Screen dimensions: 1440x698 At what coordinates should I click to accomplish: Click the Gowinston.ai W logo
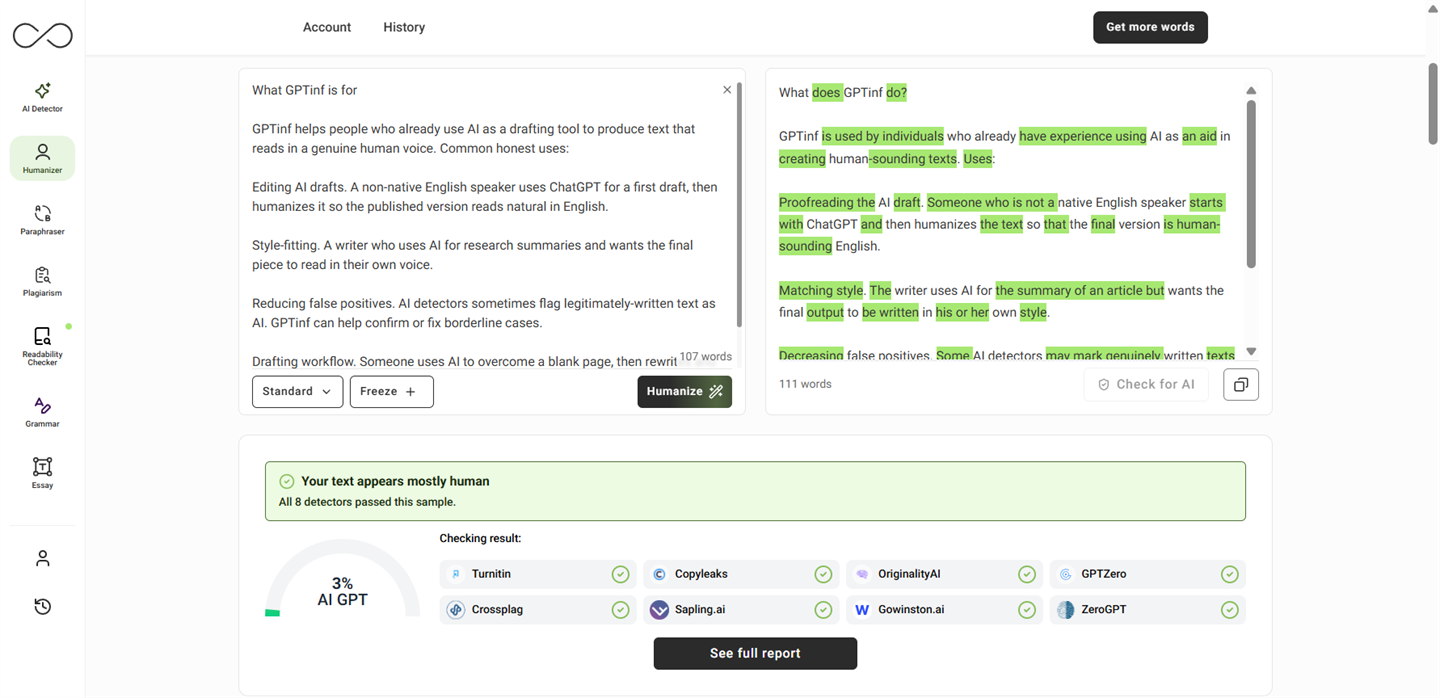tap(862, 609)
